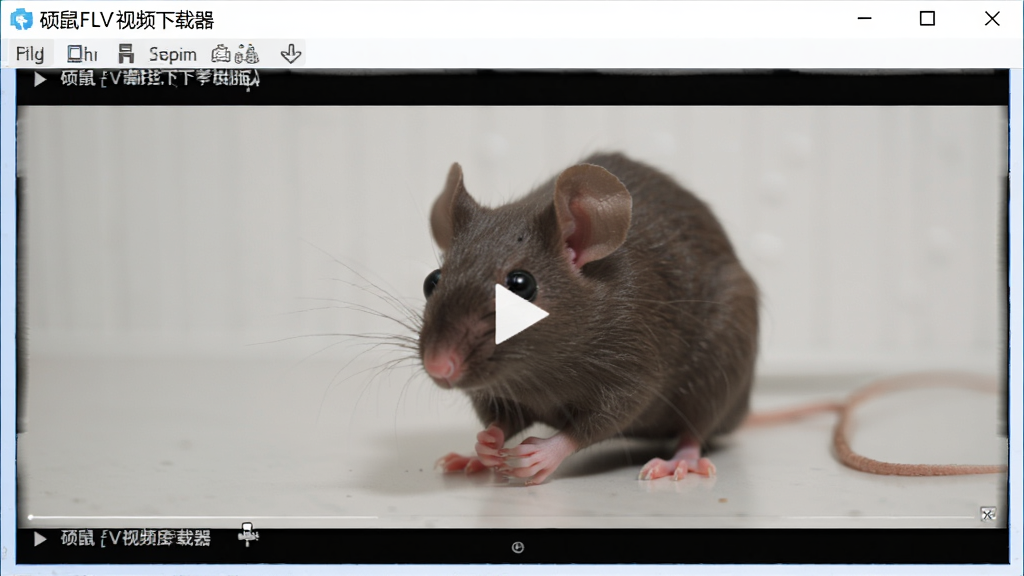Click the clock icon in bottom bar
The width and height of the screenshot is (1024, 576).
(518, 547)
